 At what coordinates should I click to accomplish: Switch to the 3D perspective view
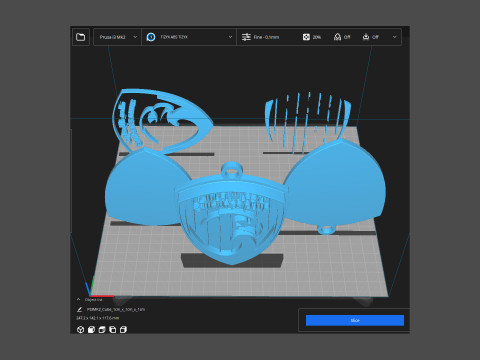pos(80,330)
